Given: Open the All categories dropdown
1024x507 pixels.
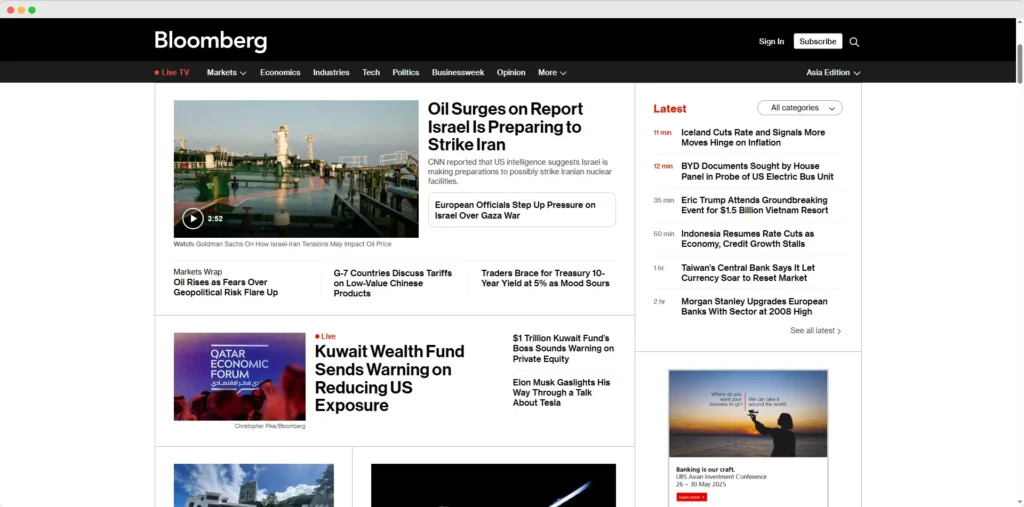Looking at the screenshot, I should [x=799, y=108].
